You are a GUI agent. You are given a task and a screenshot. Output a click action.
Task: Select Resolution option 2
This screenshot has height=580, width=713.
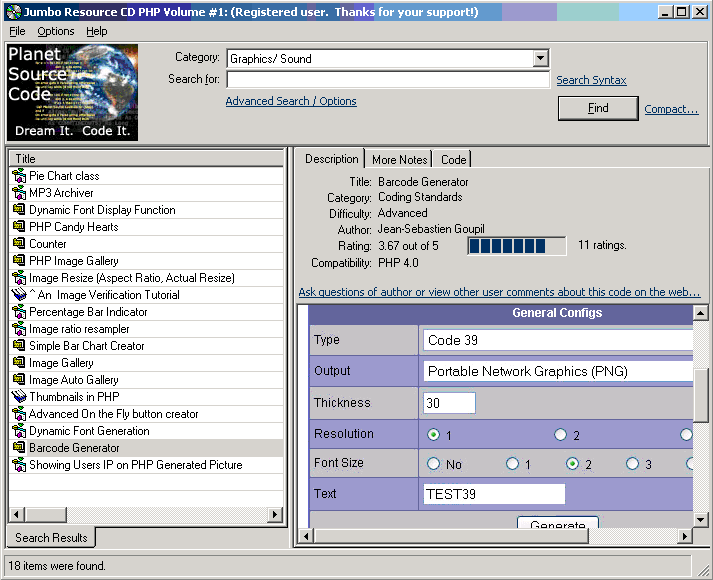pyautogui.click(x=561, y=435)
